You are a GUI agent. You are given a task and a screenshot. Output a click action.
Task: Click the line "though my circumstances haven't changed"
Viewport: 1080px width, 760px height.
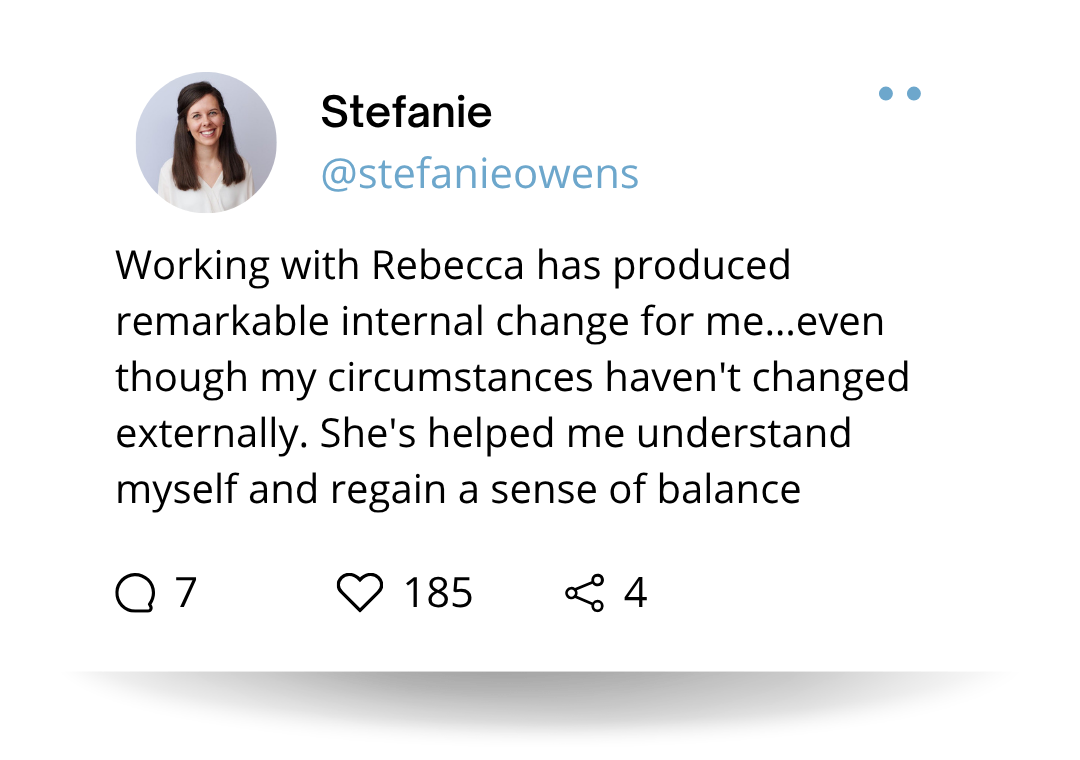click(x=512, y=378)
